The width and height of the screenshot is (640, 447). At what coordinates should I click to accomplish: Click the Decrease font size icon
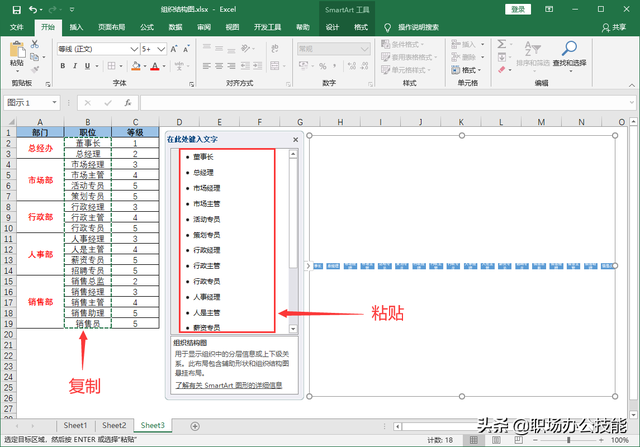187,49
